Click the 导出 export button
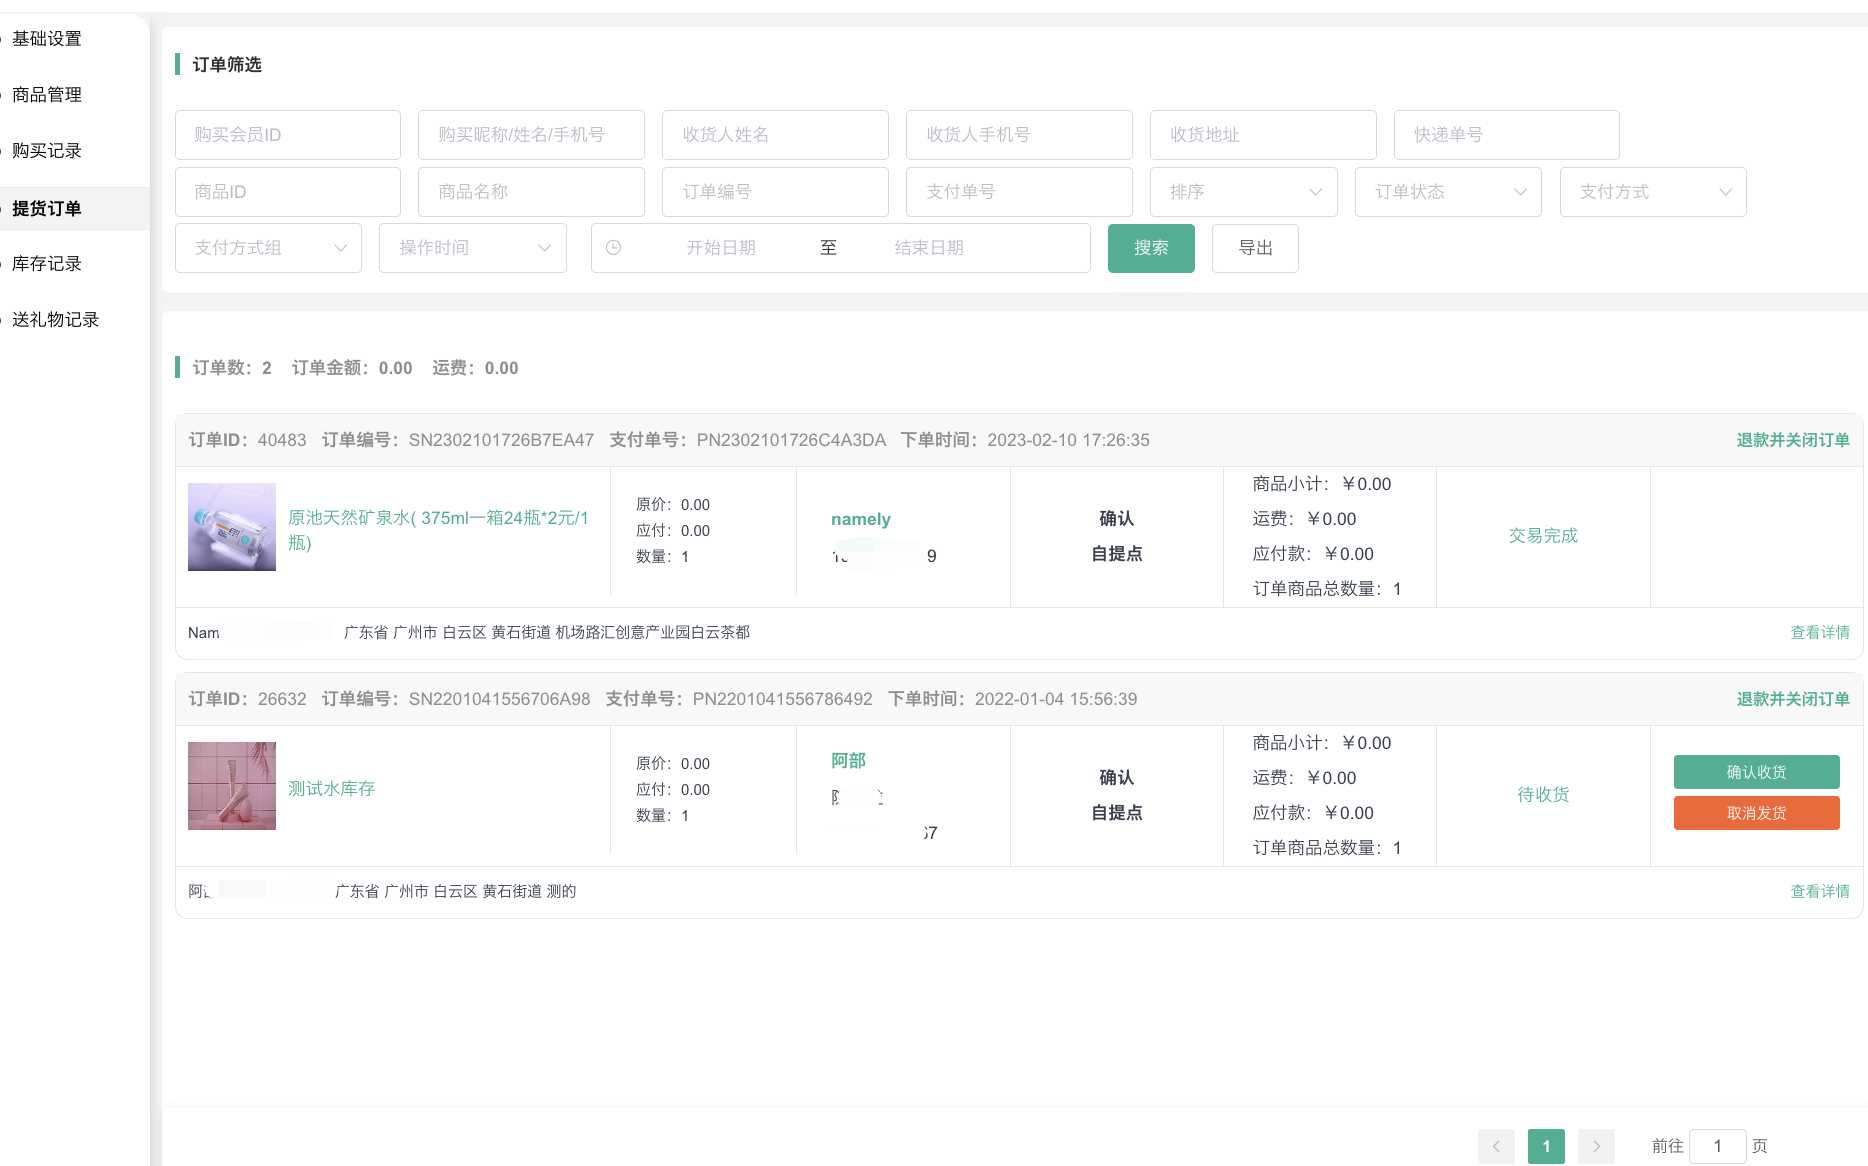 1255,248
